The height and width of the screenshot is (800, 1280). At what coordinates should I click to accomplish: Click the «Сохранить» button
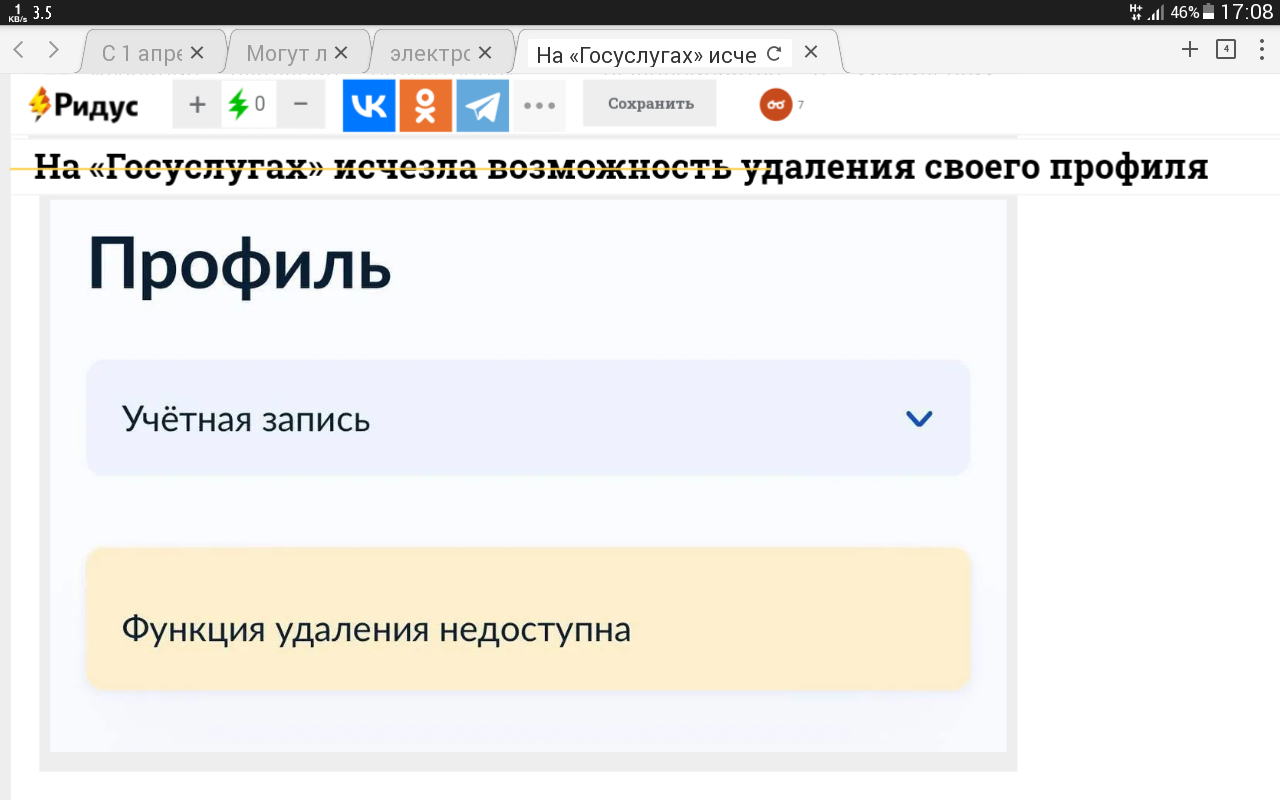click(650, 104)
